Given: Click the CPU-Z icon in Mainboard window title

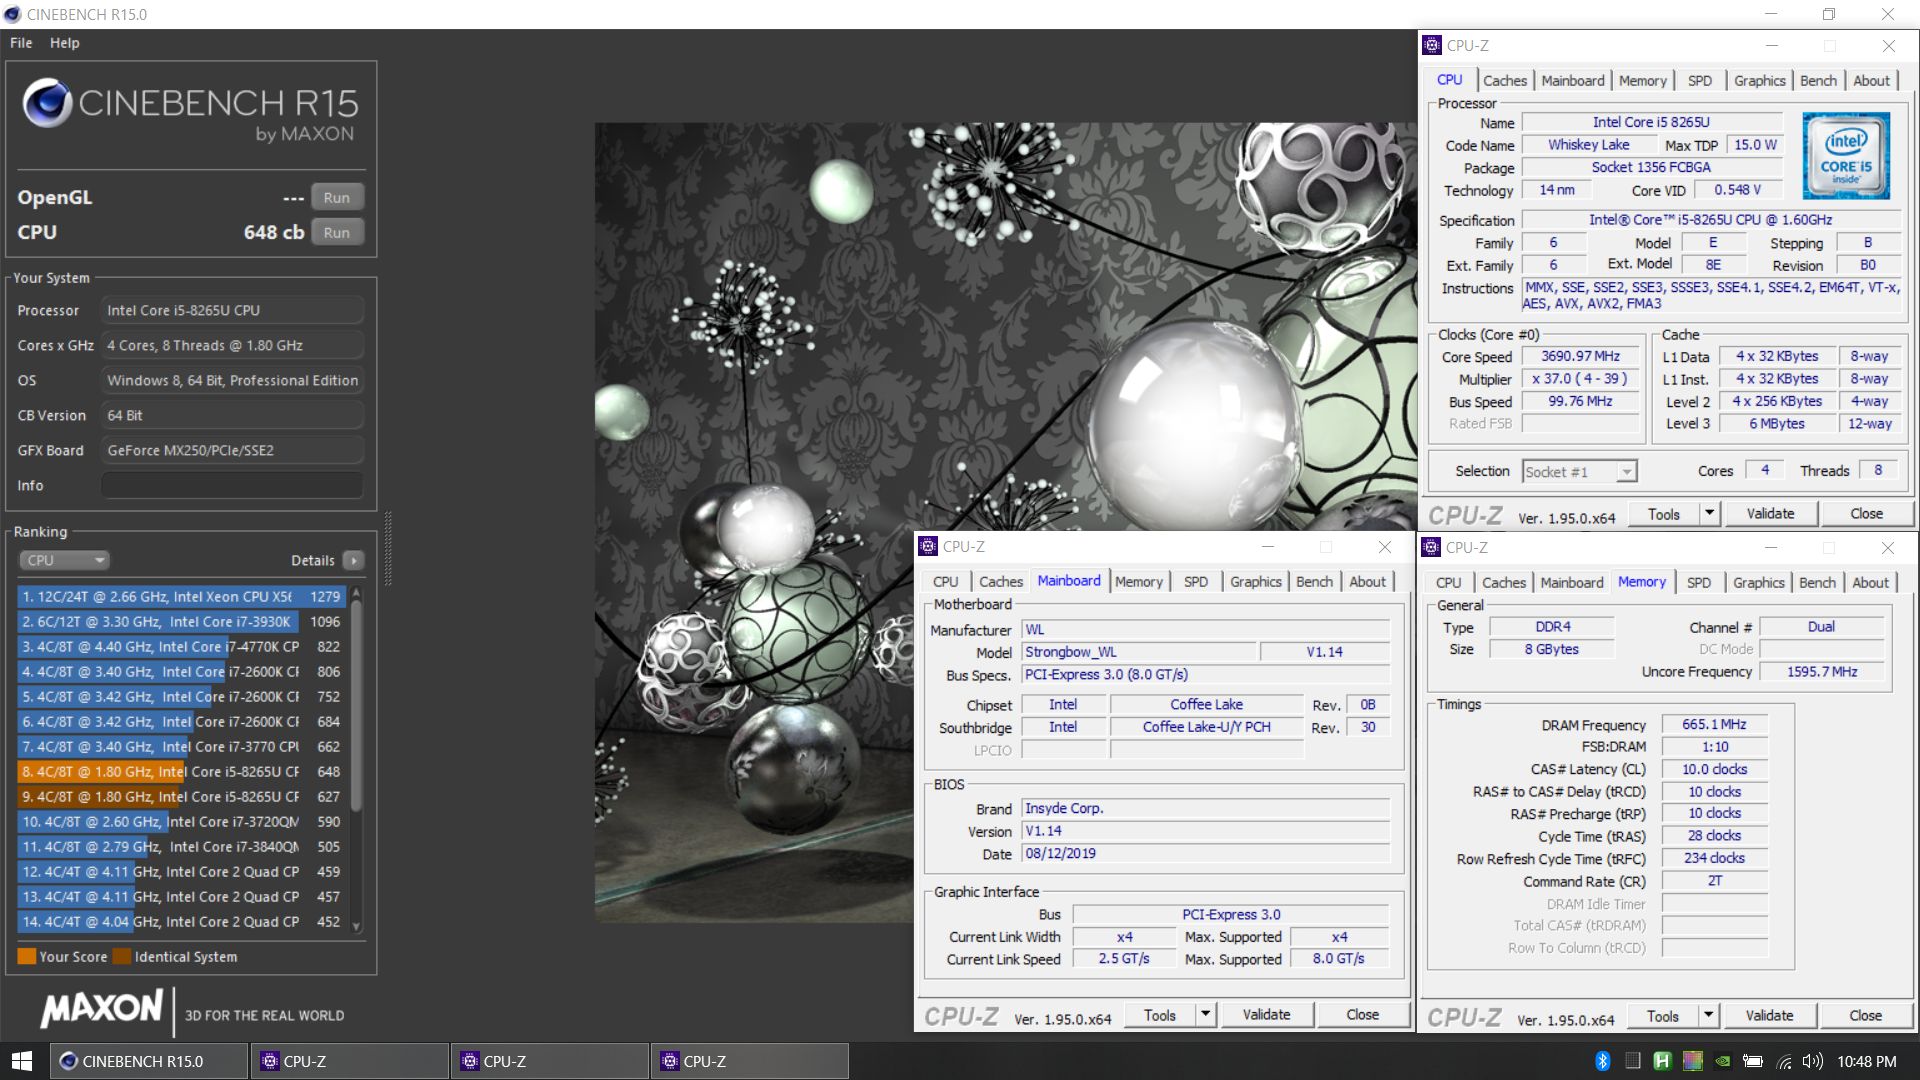Looking at the screenshot, I should pos(928,546).
